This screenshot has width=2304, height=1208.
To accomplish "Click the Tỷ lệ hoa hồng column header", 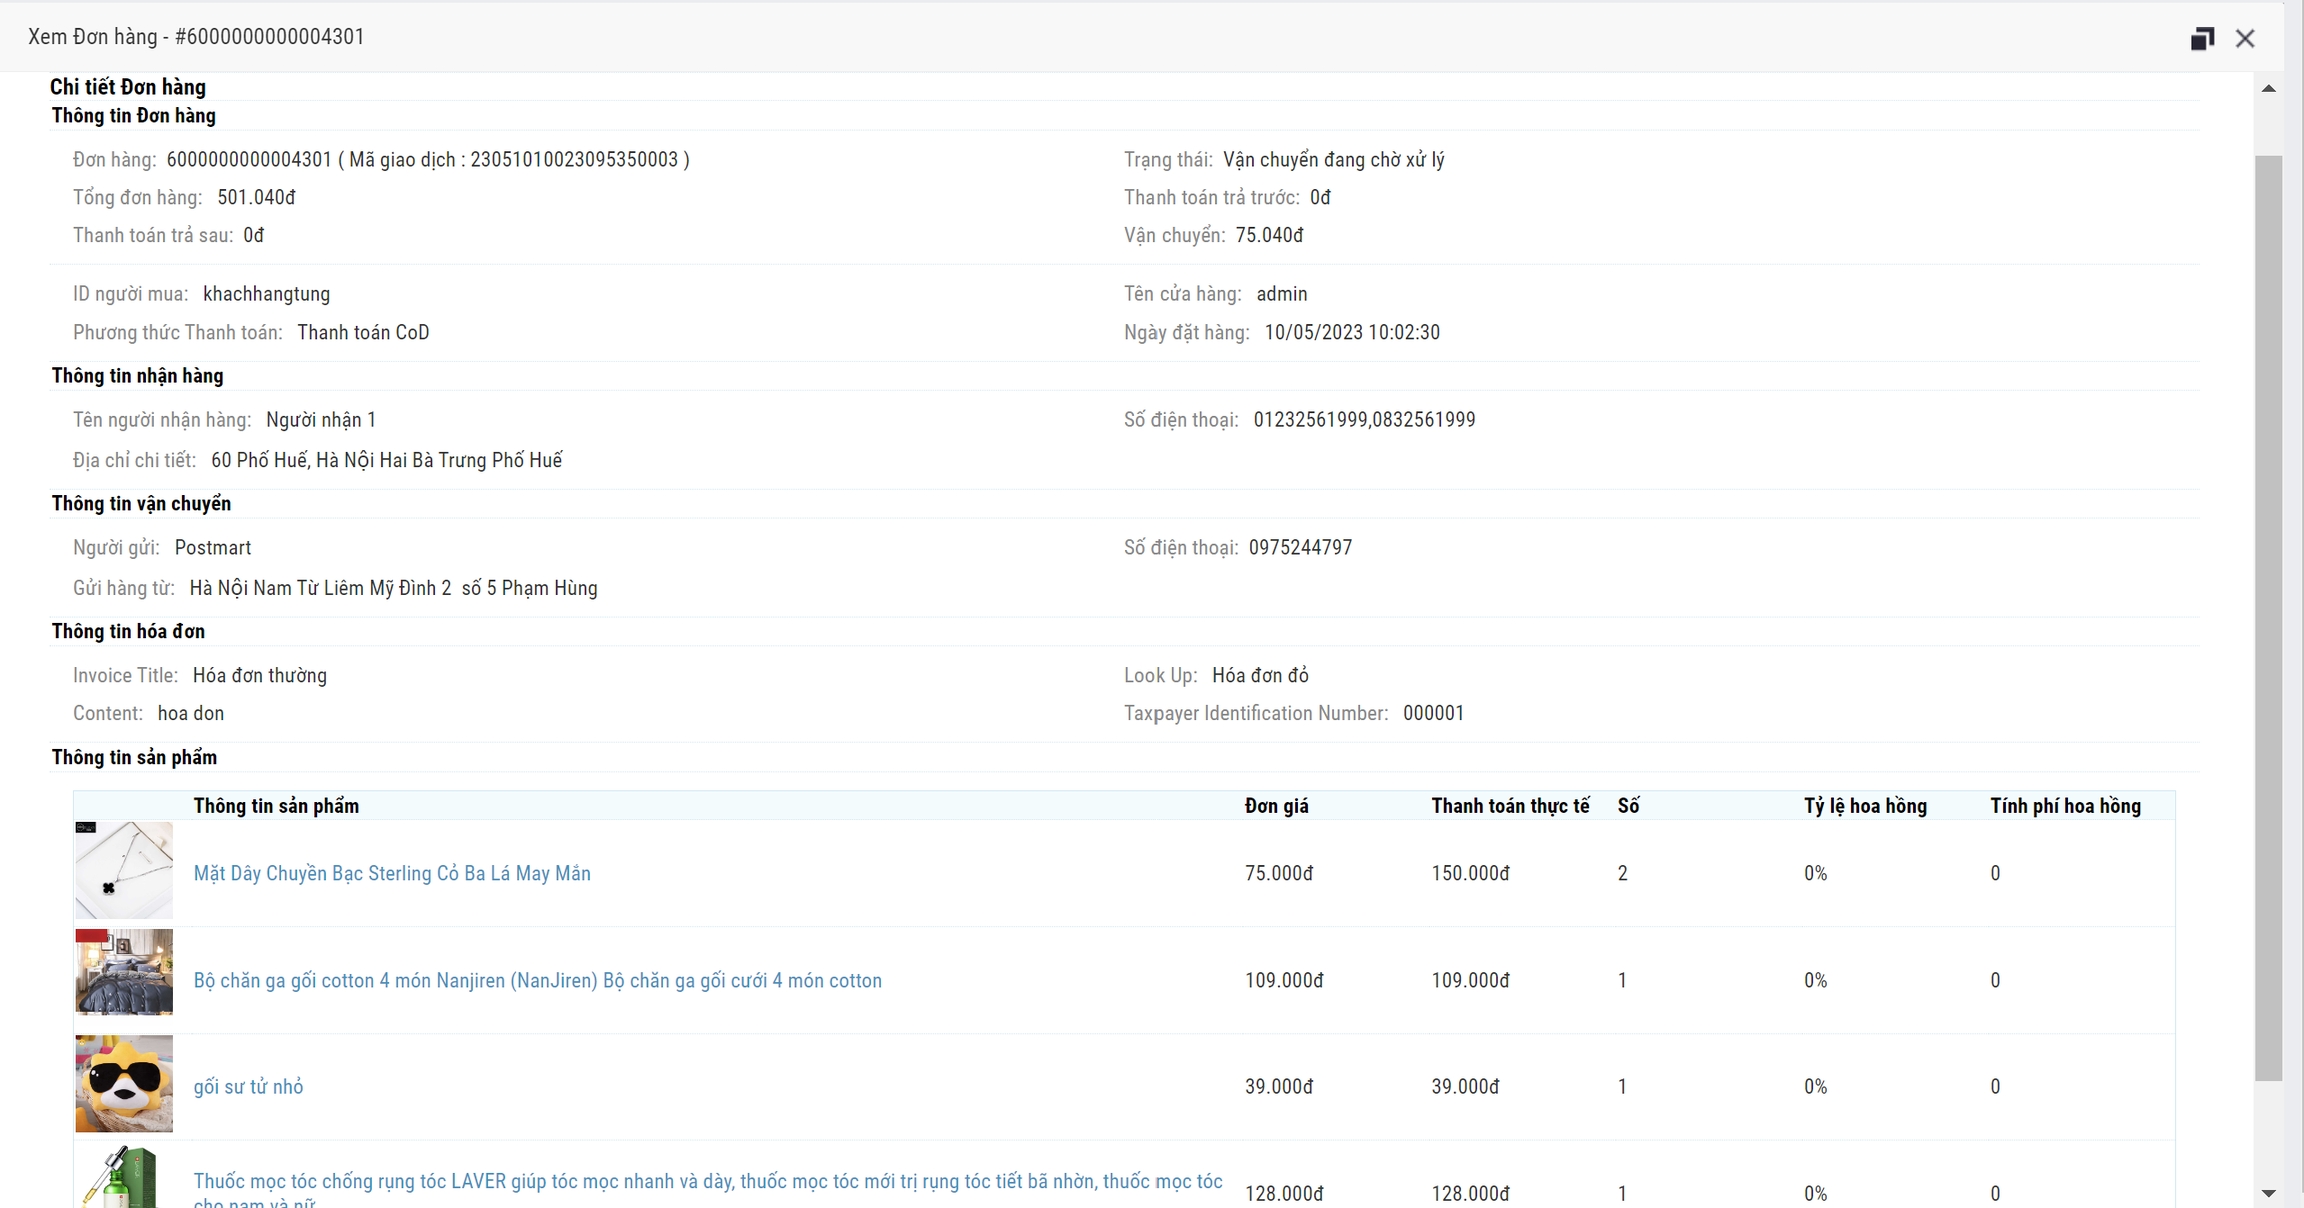I will click(1864, 806).
